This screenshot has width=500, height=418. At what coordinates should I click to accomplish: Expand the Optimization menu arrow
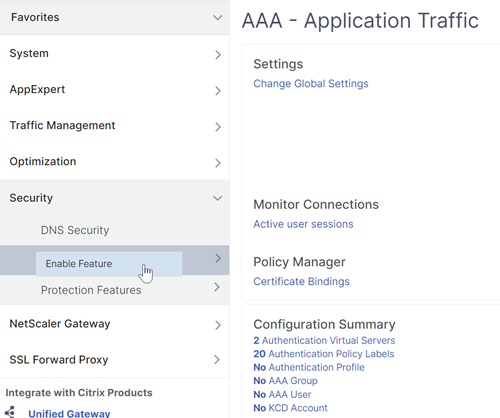[218, 163]
